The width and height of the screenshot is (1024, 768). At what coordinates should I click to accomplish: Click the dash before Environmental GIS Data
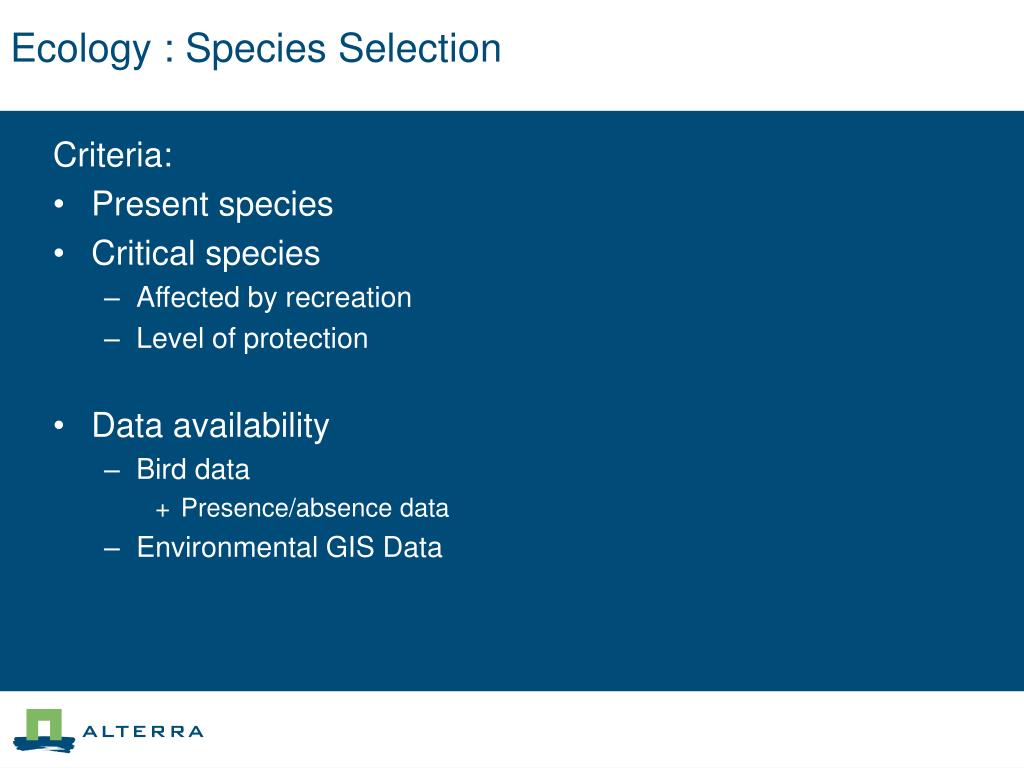pos(112,549)
